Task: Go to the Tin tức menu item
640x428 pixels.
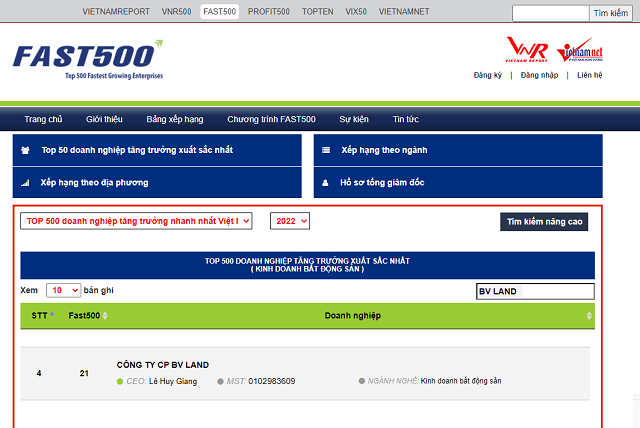Action: click(x=405, y=119)
